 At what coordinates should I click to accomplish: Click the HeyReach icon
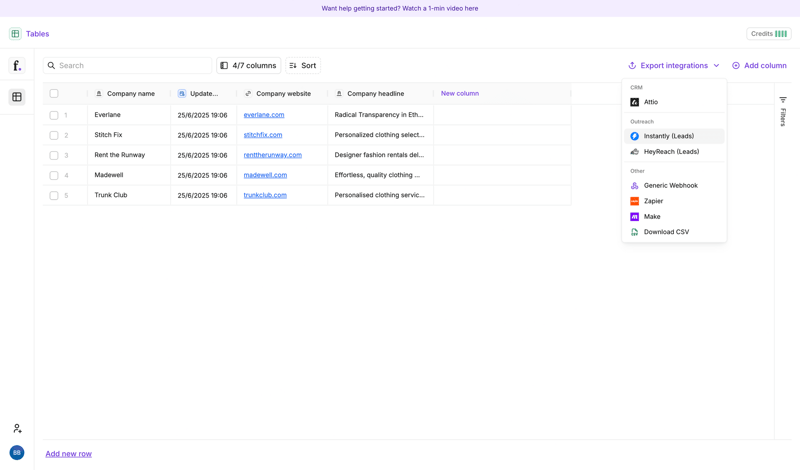634,152
